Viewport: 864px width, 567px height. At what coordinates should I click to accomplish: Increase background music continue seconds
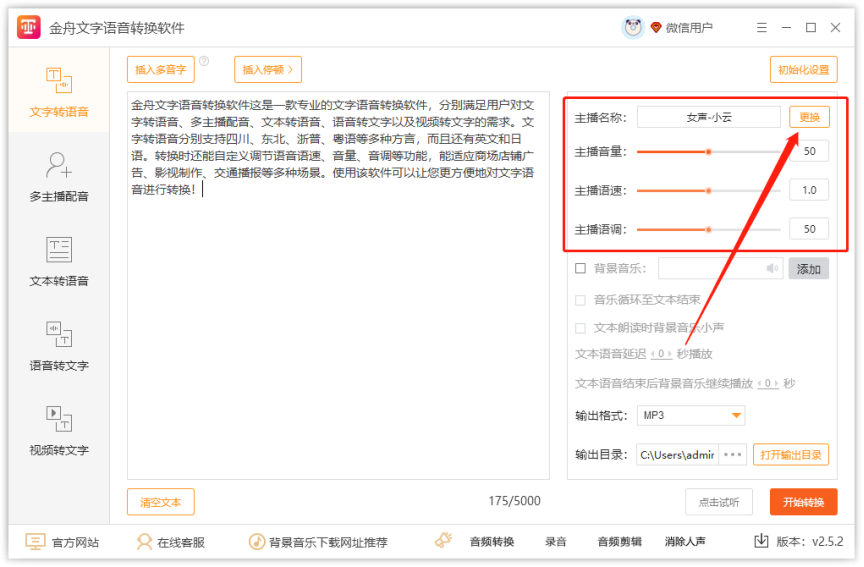point(776,384)
